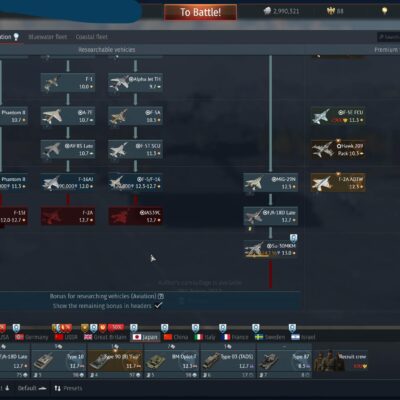400x400 pixels.
Task: Click the Premium vehicles header
Action: (387, 50)
